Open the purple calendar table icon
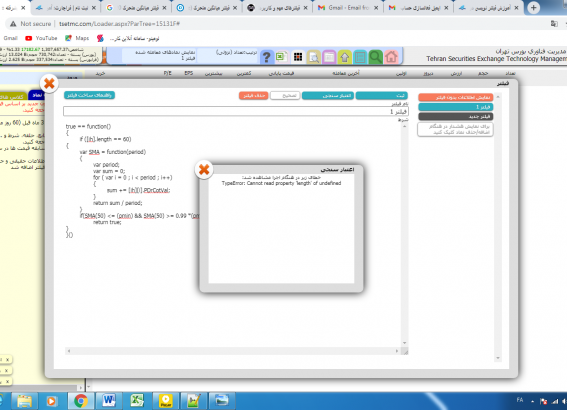The width and height of the screenshot is (567, 410). tap(329, 57)
